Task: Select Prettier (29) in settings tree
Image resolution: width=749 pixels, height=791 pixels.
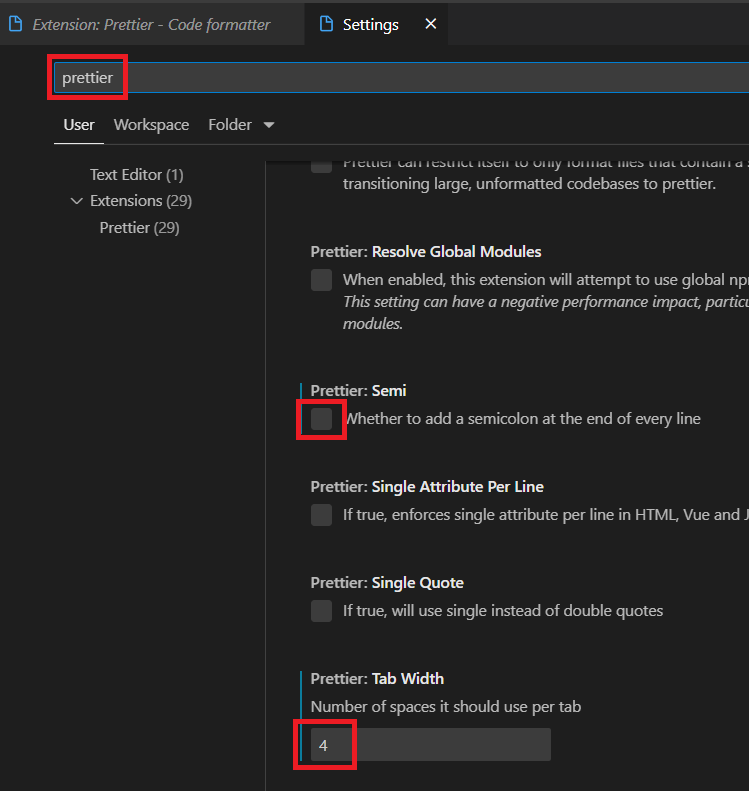Action: tap(140, 228)
